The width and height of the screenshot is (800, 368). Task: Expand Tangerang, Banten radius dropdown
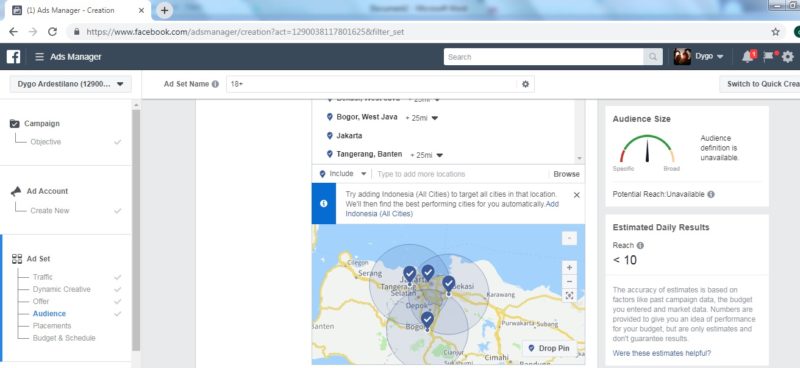439,155
